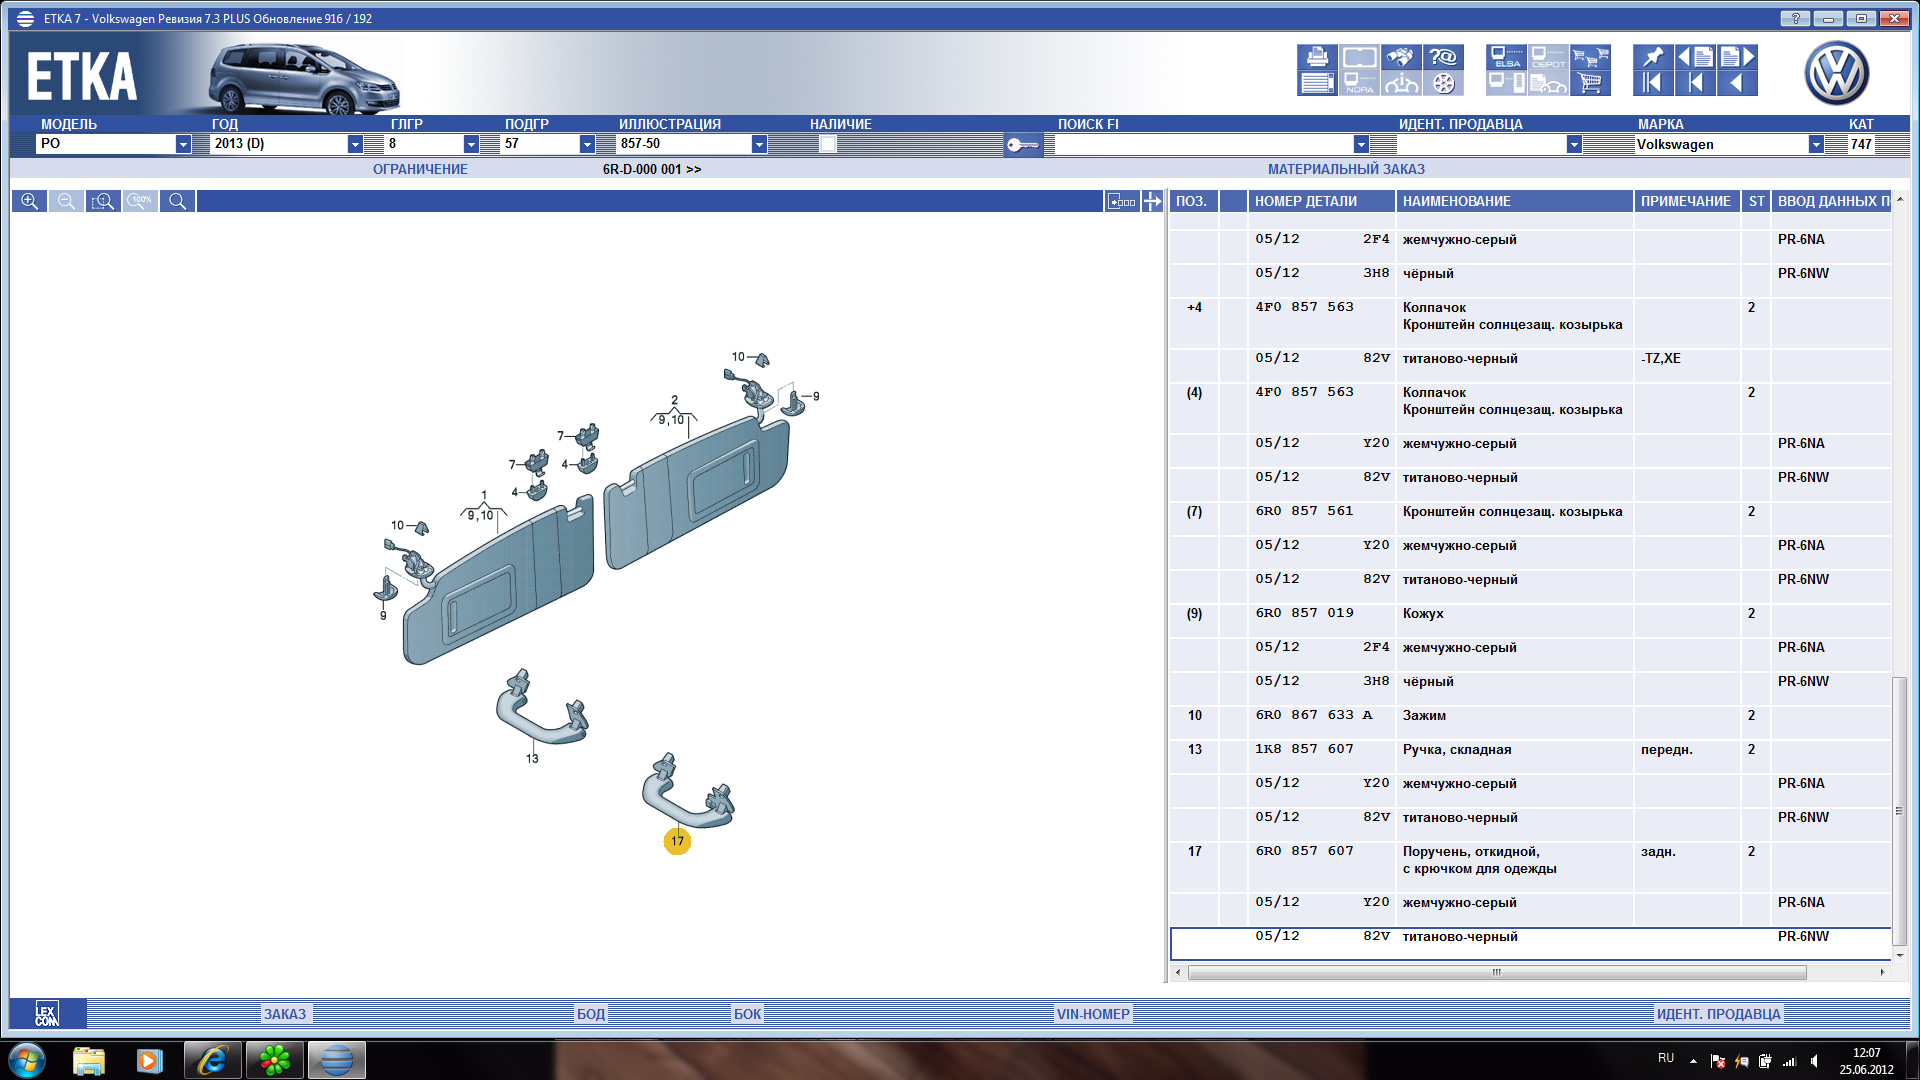Select the zoom region magnifier tool
Viewport: 1920px width, 1080px height.
tap(103, 201)
